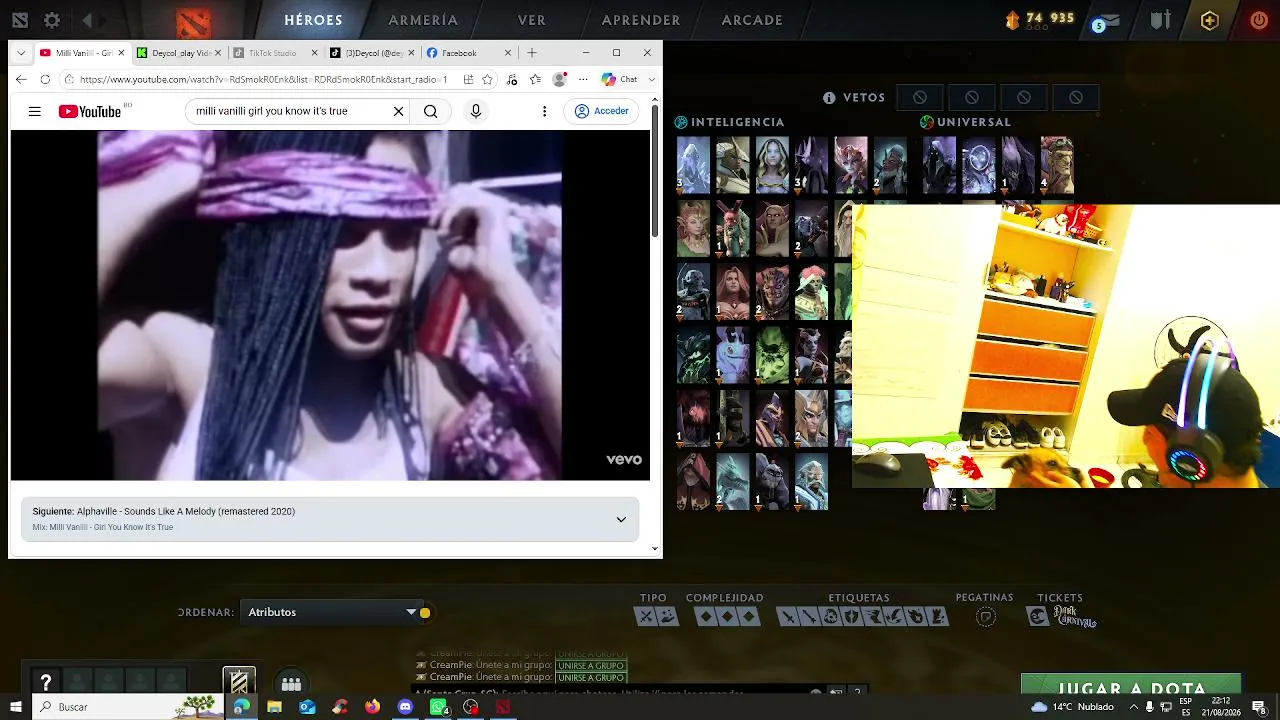Image resolution: width=1280 pixels, height=720 pixels.
Task: Select the first Inteligencia hero portrait
Action: click(693, 165)
